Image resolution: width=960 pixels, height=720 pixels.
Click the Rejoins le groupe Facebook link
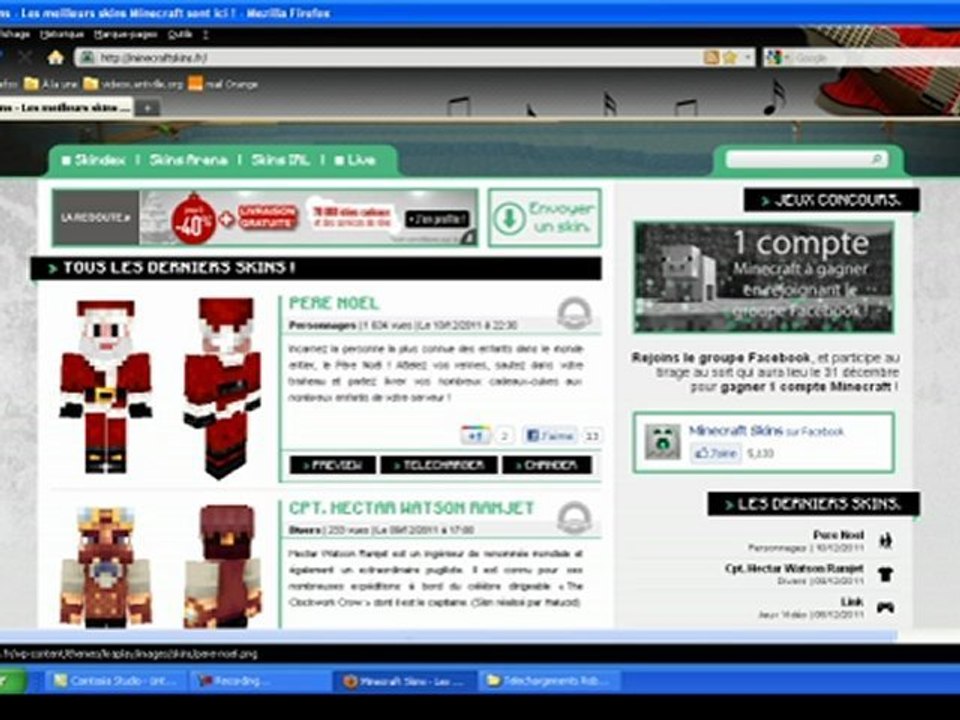click(x=721, y=358)
